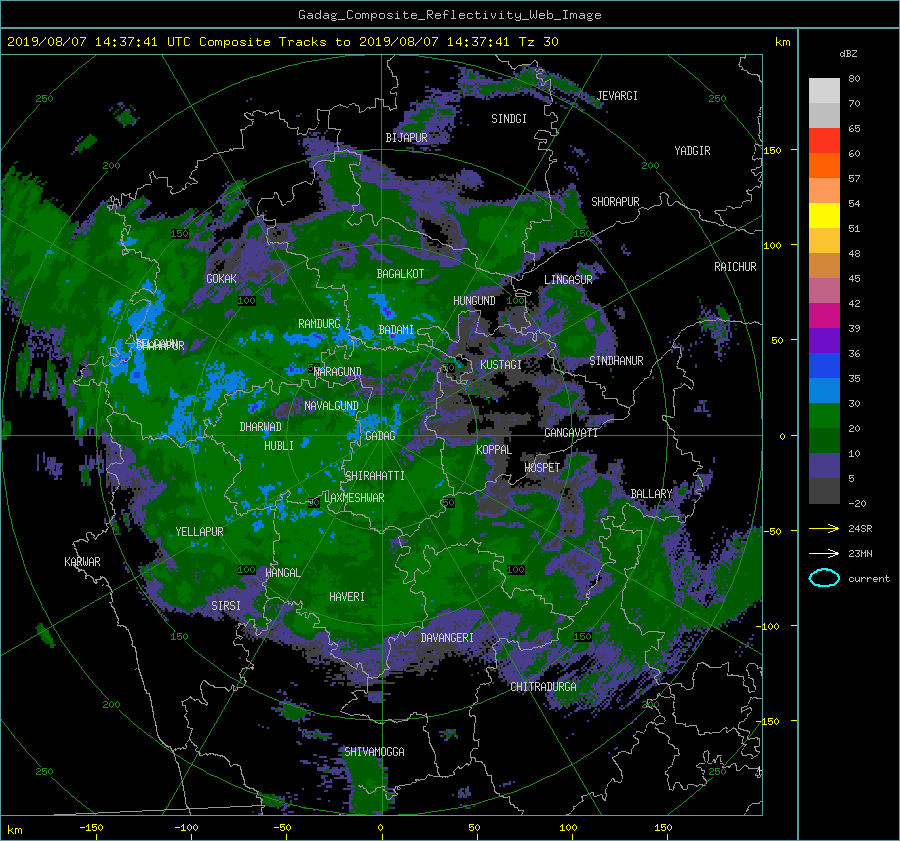Click the HANGAL city label
Viewport: 900px width, 841px height.
pyautogui.click(x=282, y=573)
